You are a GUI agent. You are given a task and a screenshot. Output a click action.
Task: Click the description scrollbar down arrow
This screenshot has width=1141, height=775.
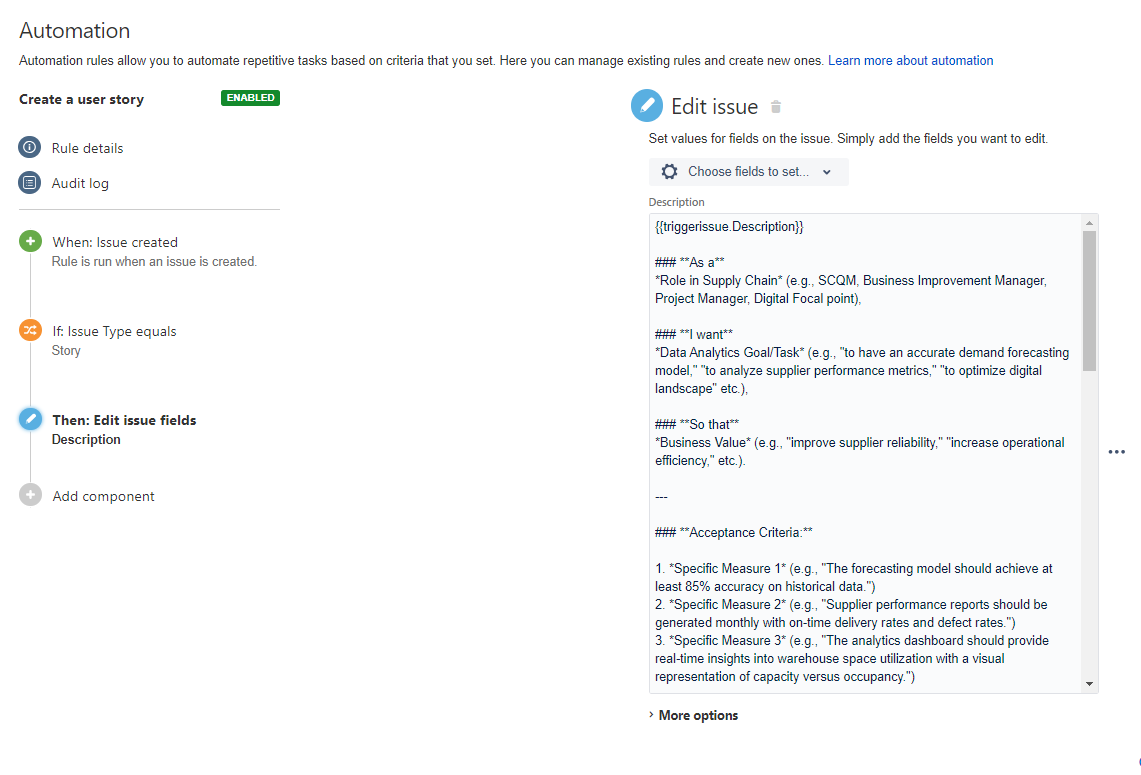click(1089, 684)
